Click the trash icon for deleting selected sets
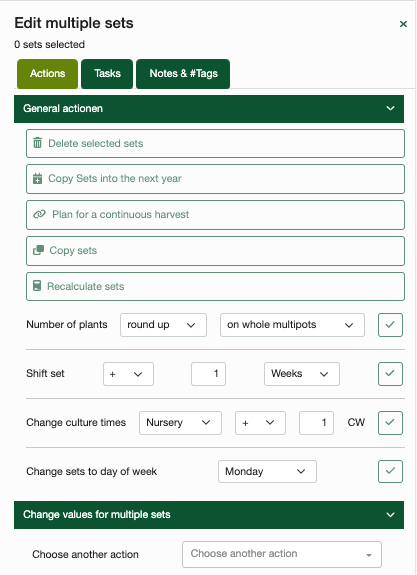 (x=37, y=143)
